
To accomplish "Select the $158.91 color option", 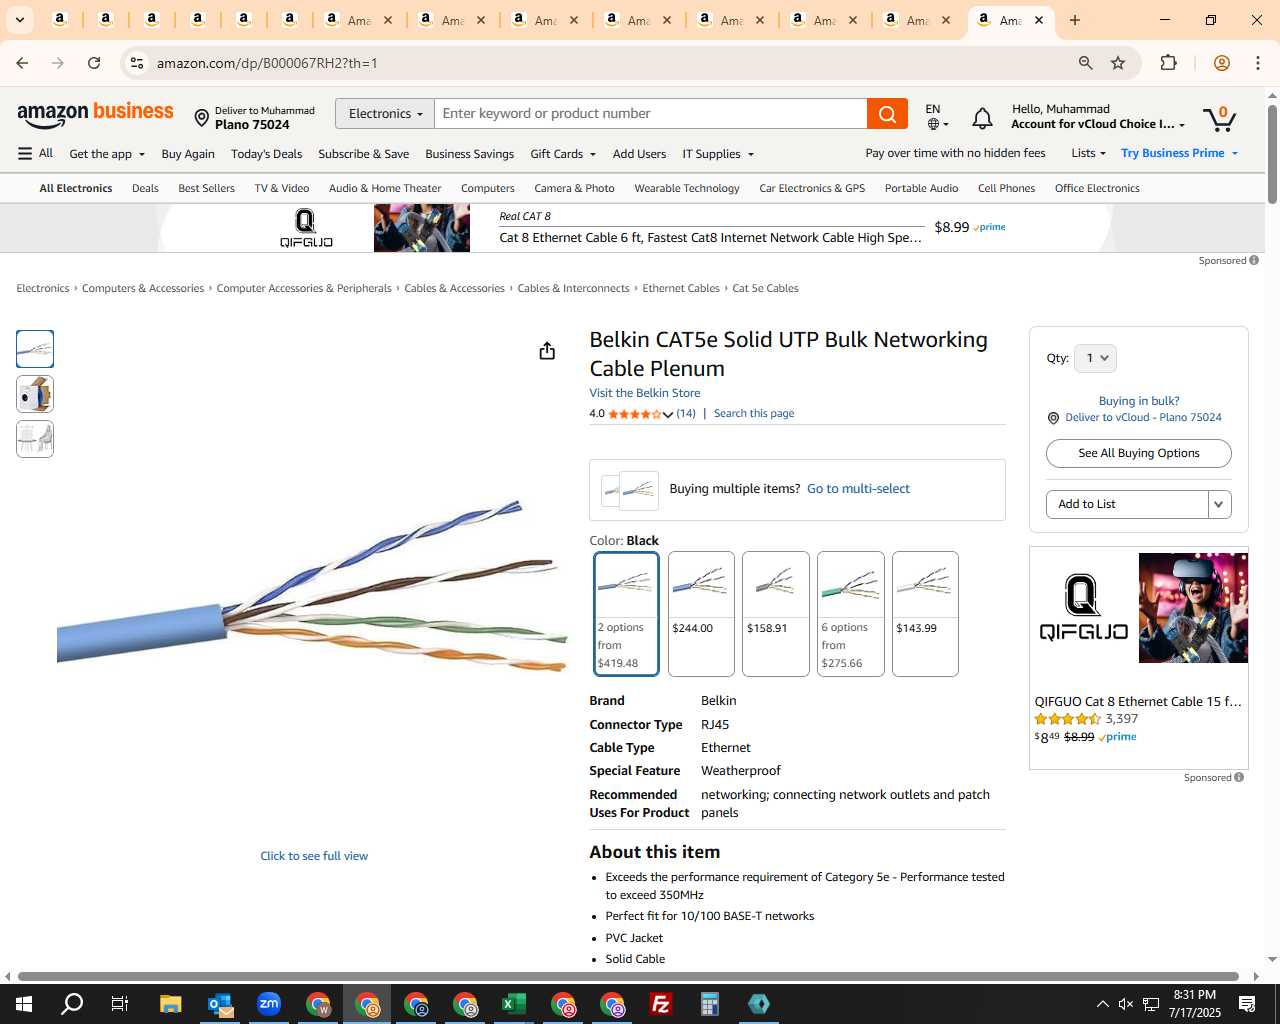I will pos(776,614).
